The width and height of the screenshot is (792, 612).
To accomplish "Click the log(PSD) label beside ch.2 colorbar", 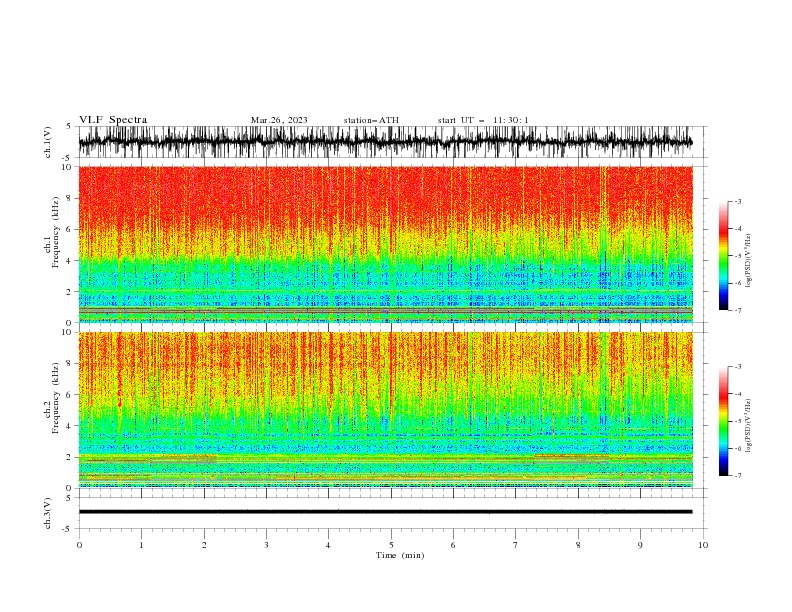I will click(x=748, y=426).
